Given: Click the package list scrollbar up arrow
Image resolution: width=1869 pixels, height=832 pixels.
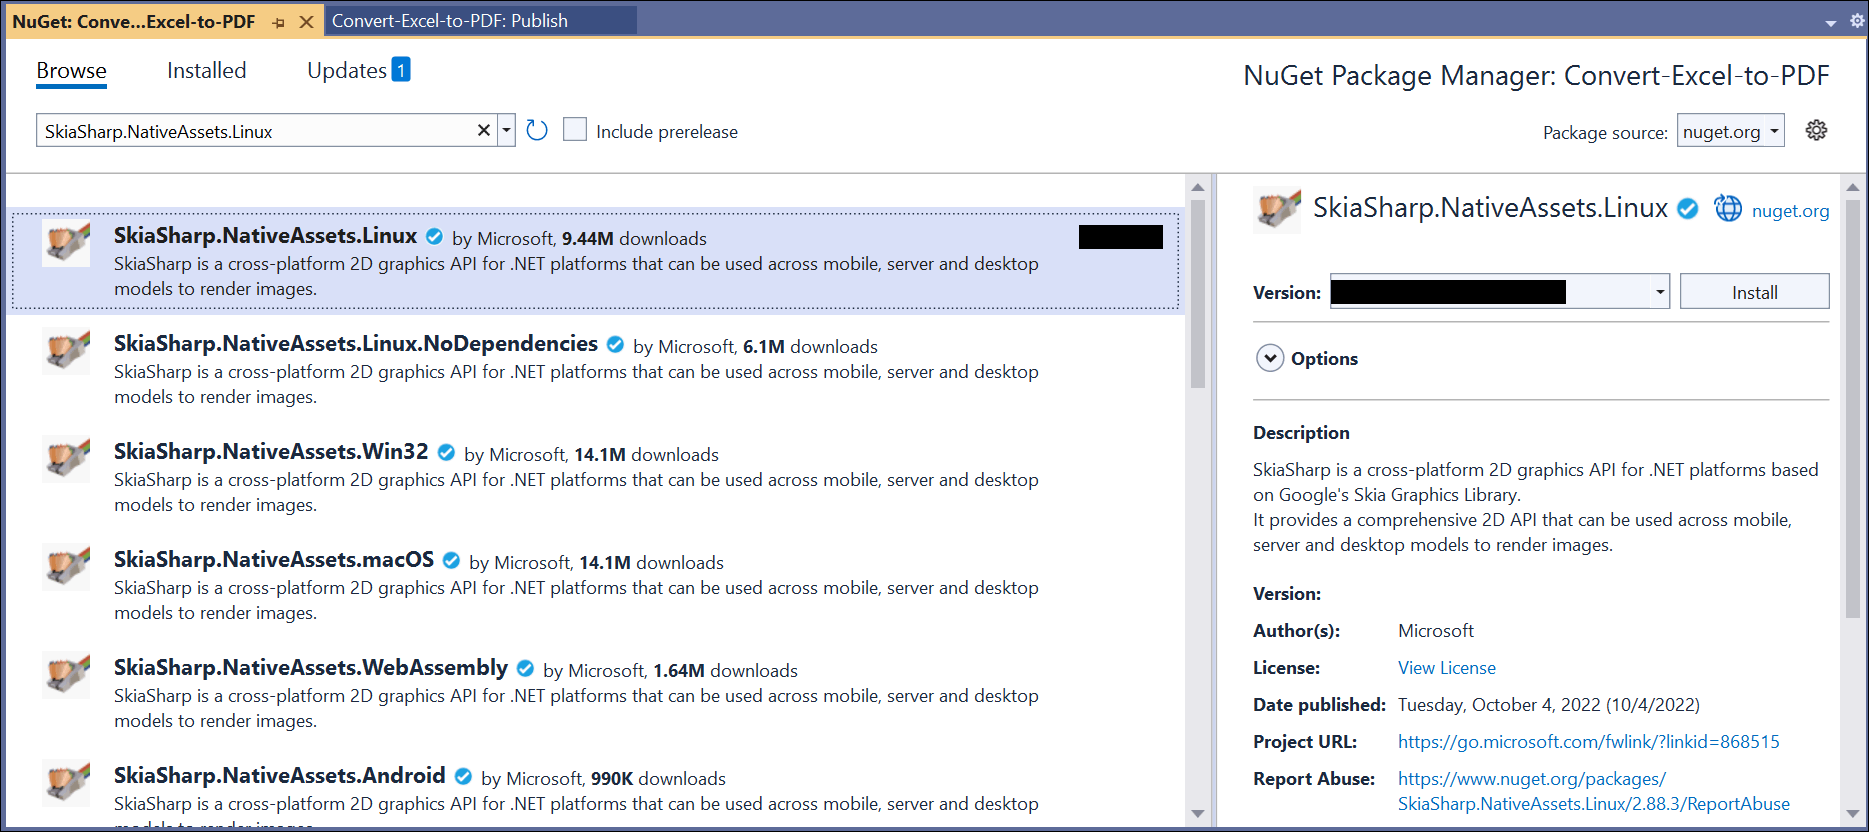Looking at the screenshot, I should tap(1198, 187).
